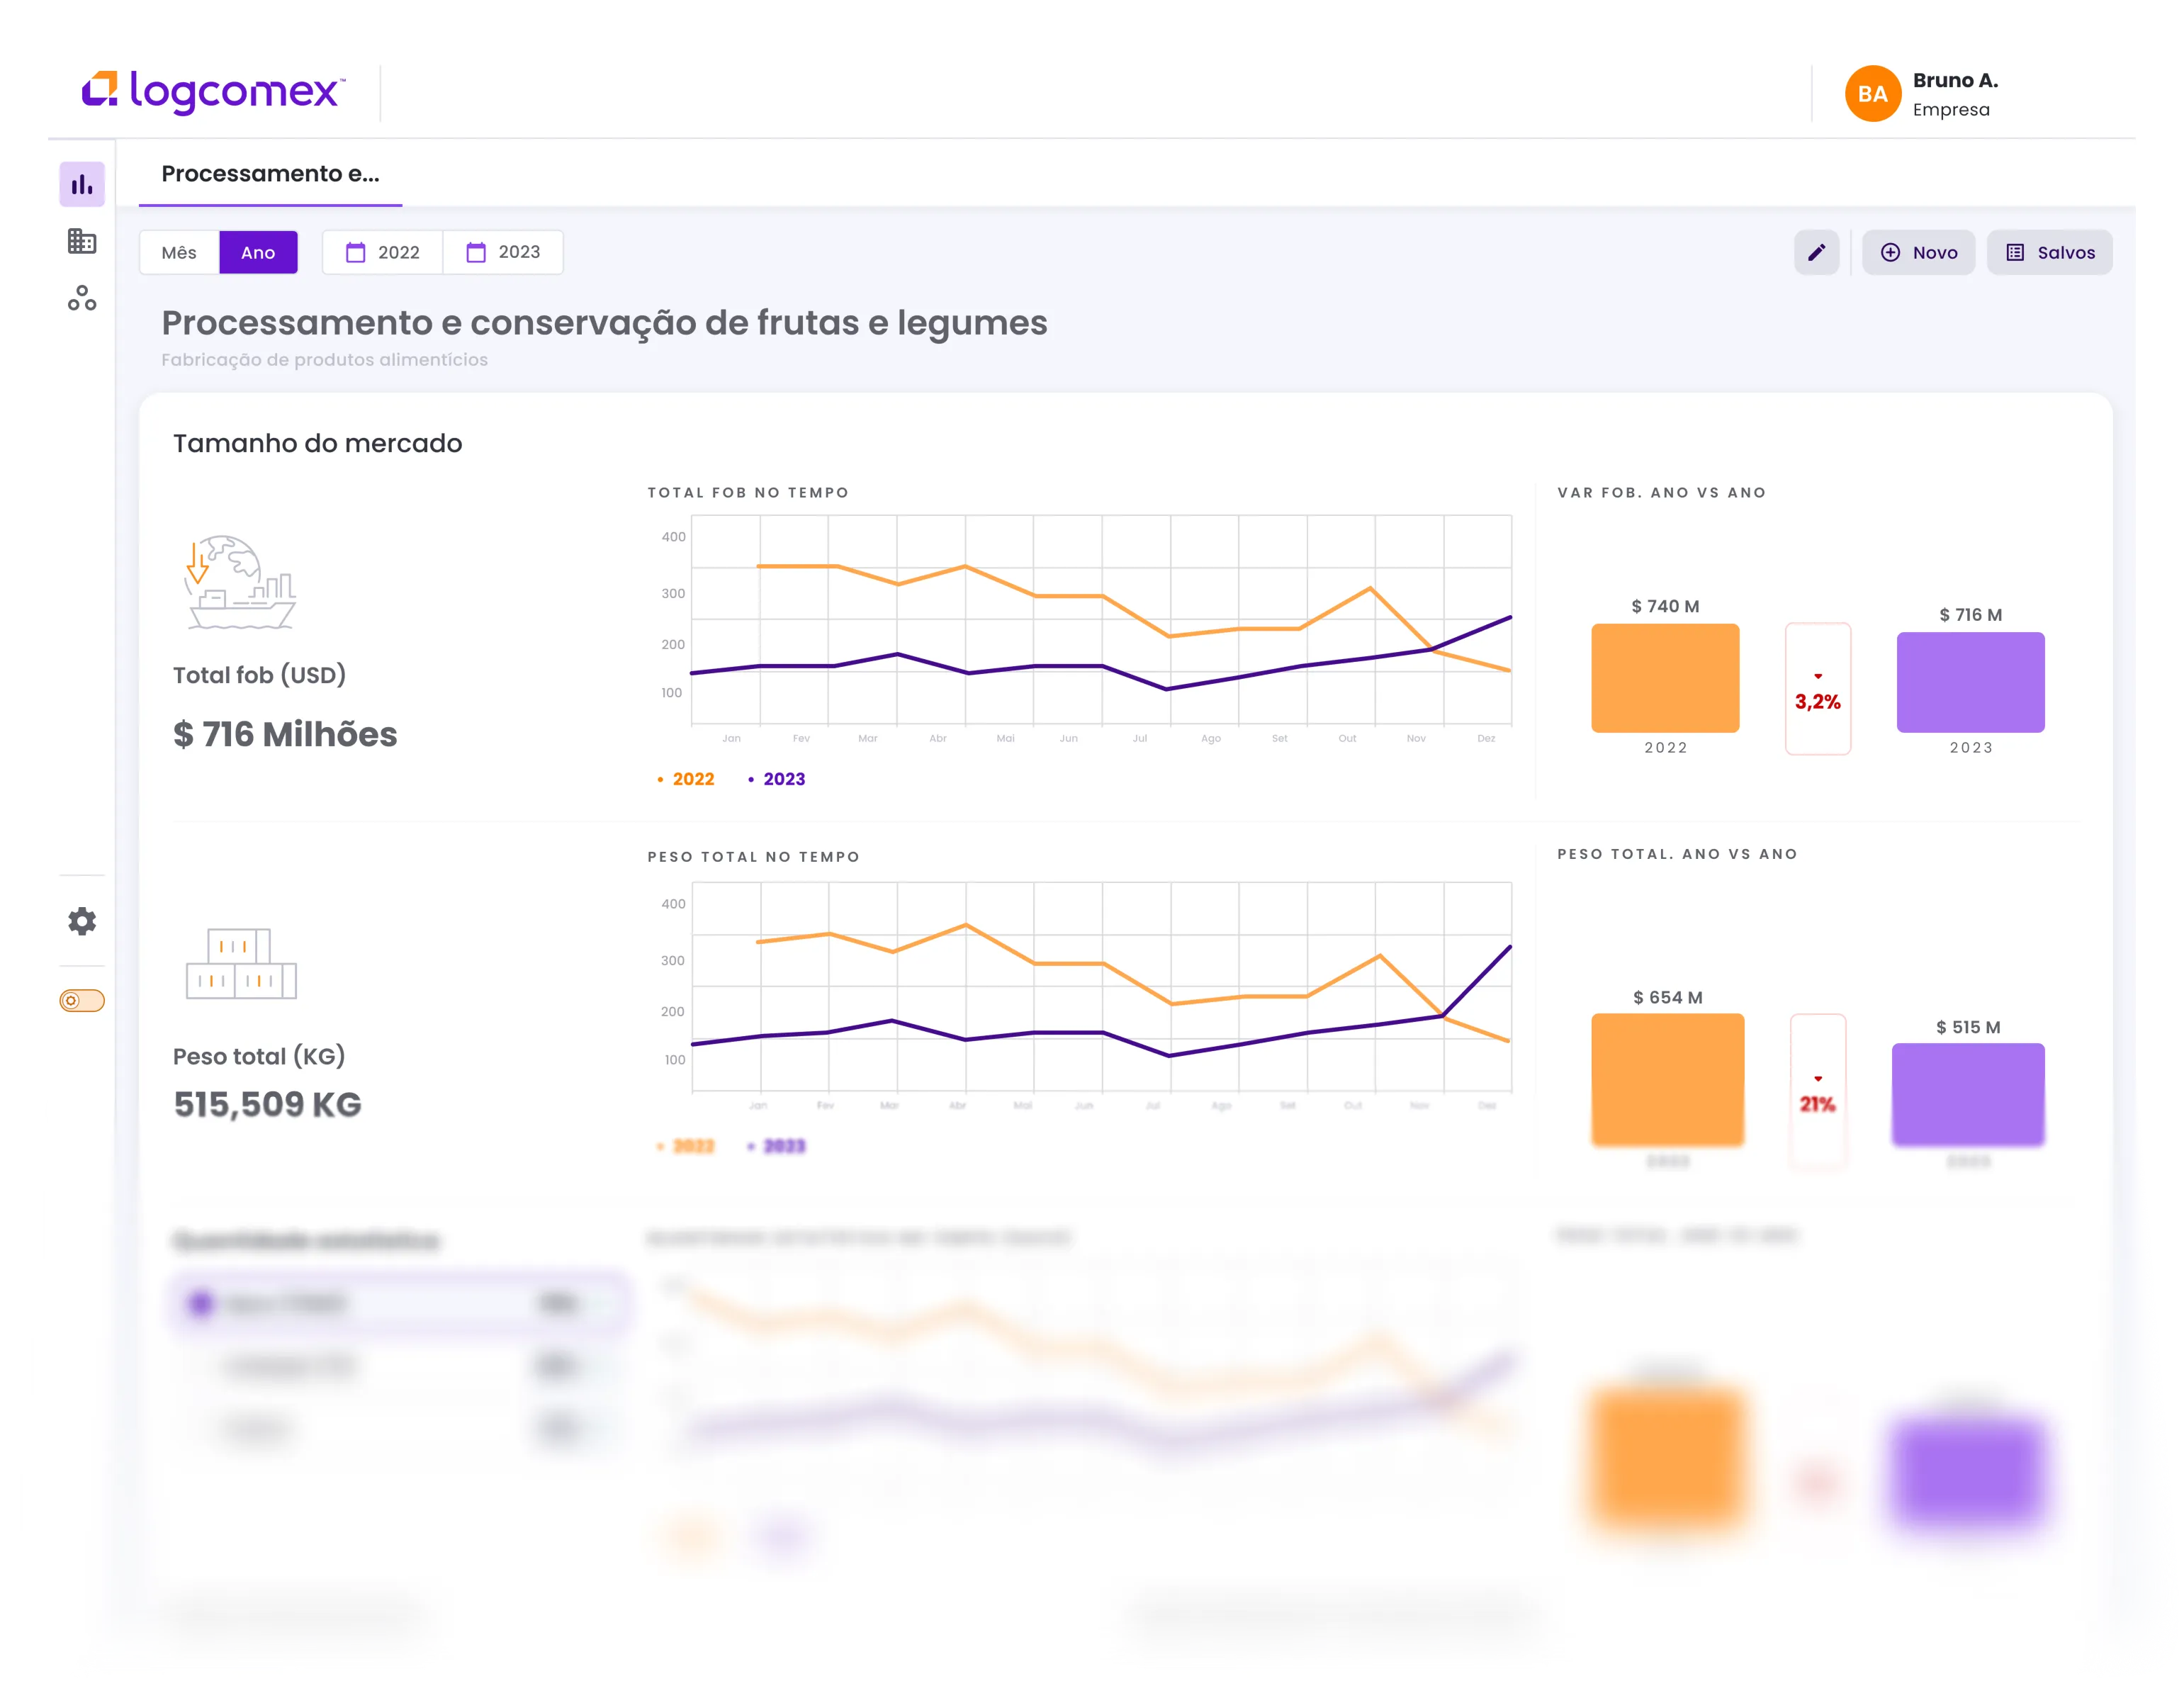Viewport: 2184px width, 1681px height.
Task: Toggle the orange sidebar switch
Action: (x=82, y=1001)
